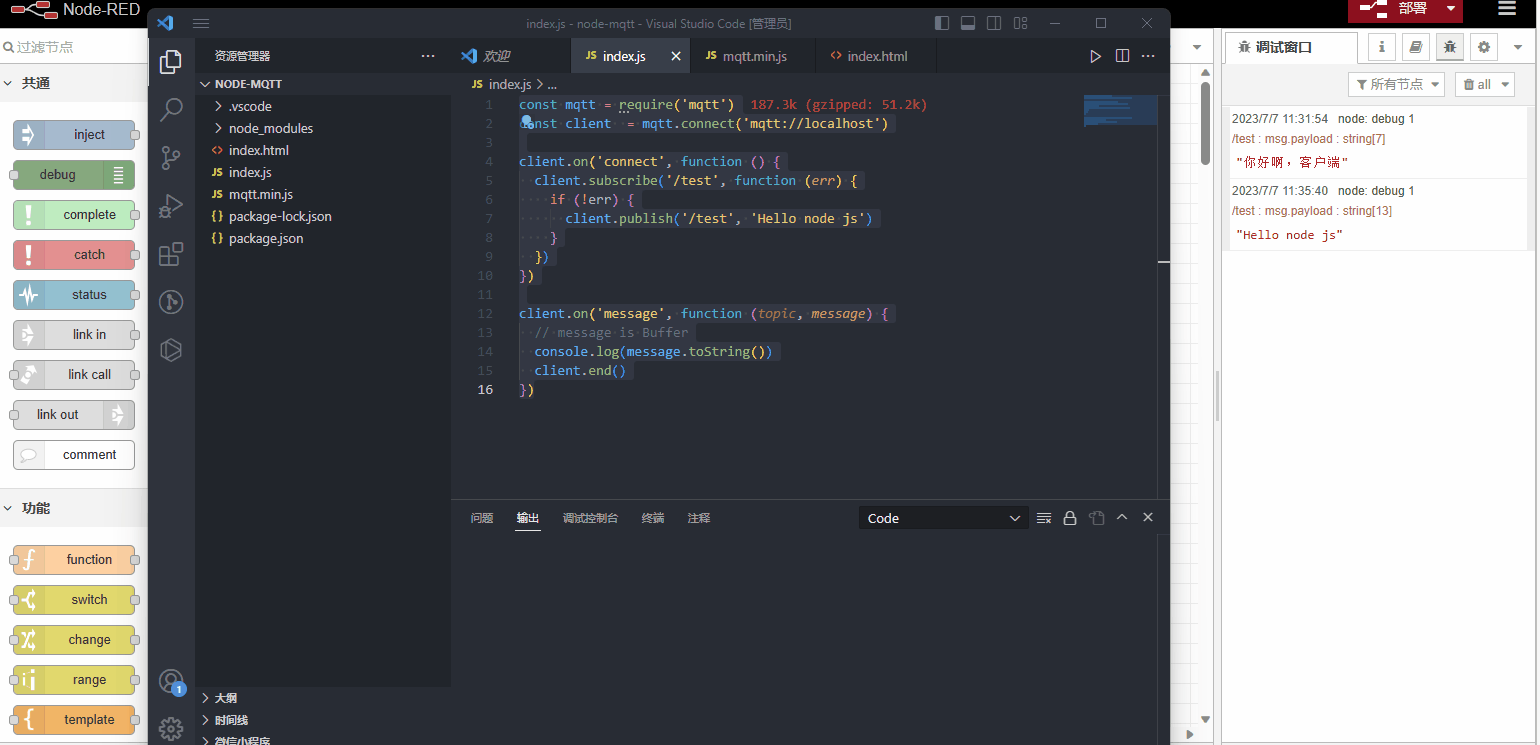Image resolution: width=1540 pixels, height=745 pixels.
Task: Toggle primary sidebar layout icon in title bar
Action: [942, 23]
